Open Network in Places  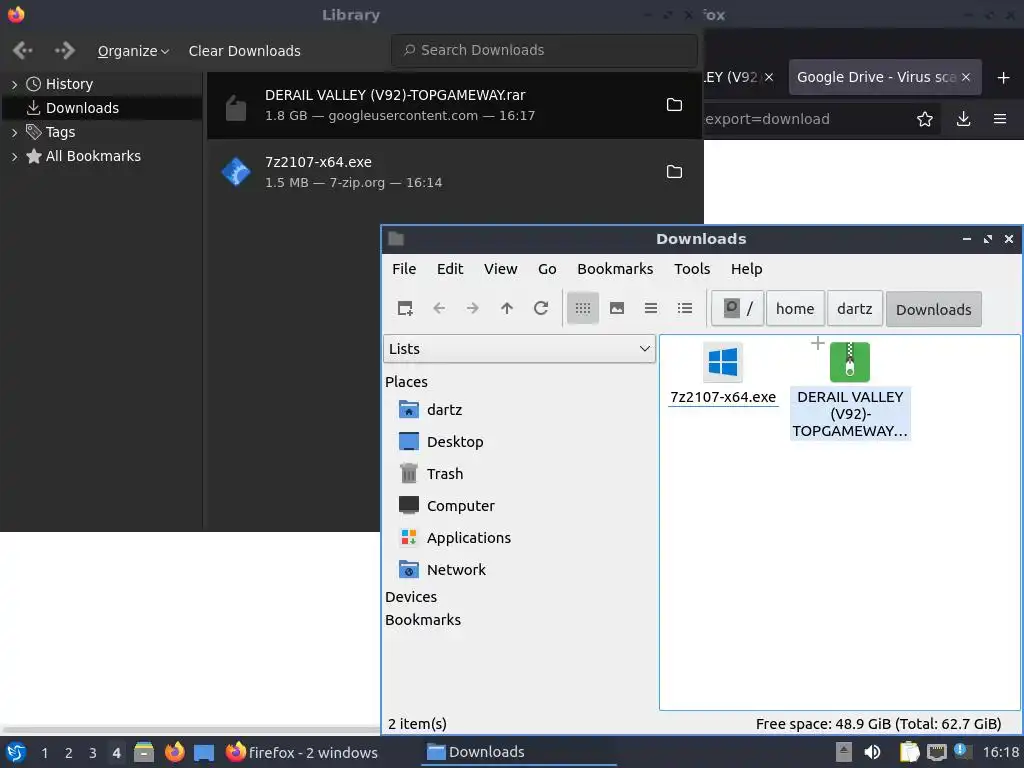click(x=442, y=569)
